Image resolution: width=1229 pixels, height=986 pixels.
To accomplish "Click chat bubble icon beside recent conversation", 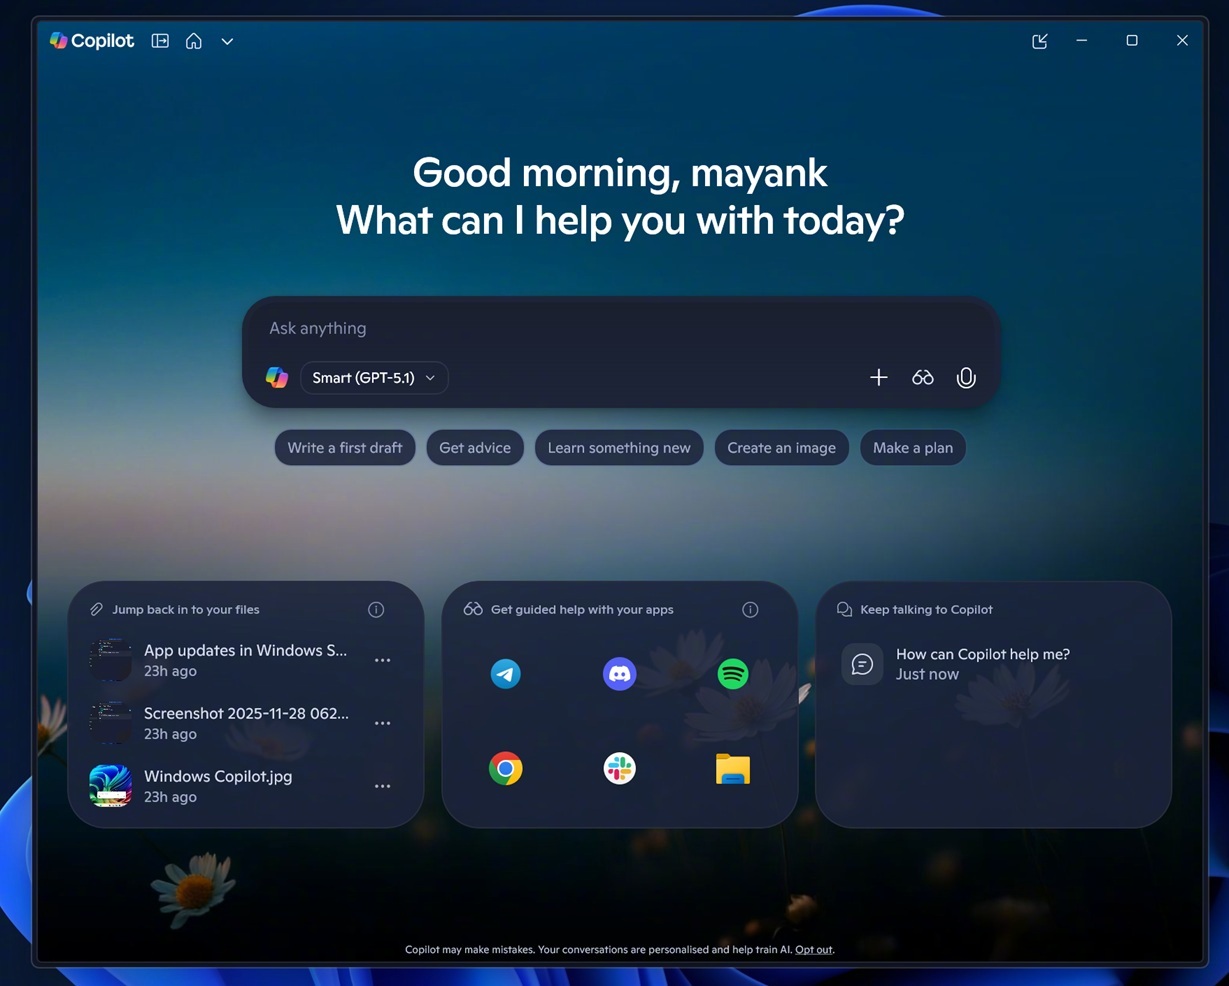I will [862, 664].
